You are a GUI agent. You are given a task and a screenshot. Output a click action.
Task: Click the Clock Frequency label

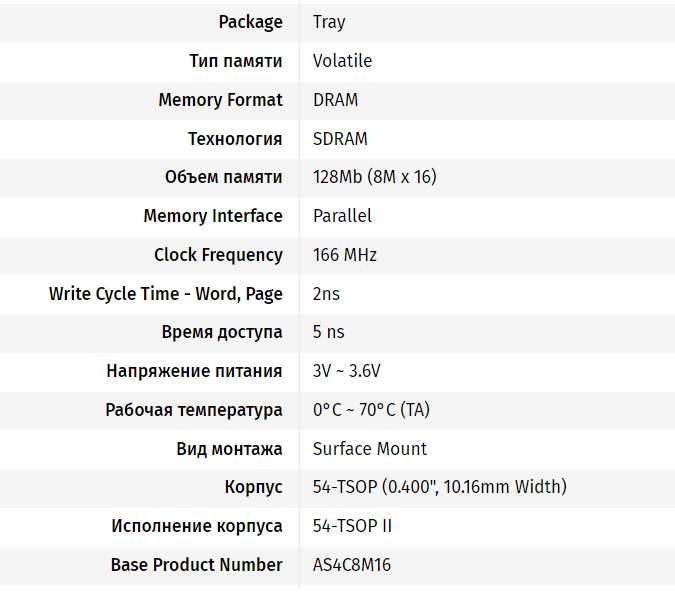[x=218, y=255]
